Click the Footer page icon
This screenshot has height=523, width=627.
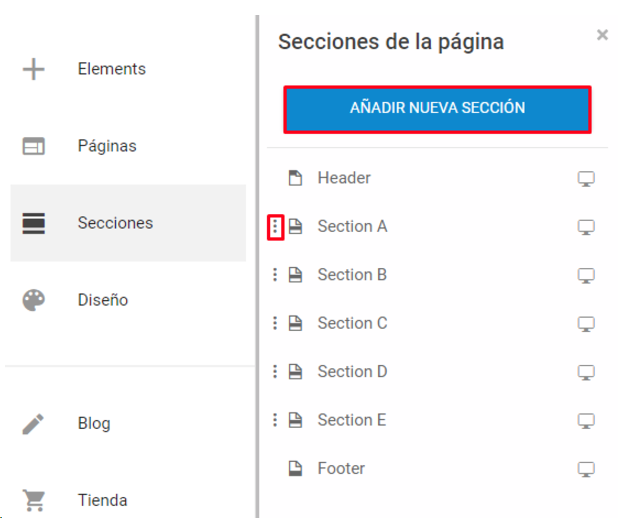click(x=296, y=469)
